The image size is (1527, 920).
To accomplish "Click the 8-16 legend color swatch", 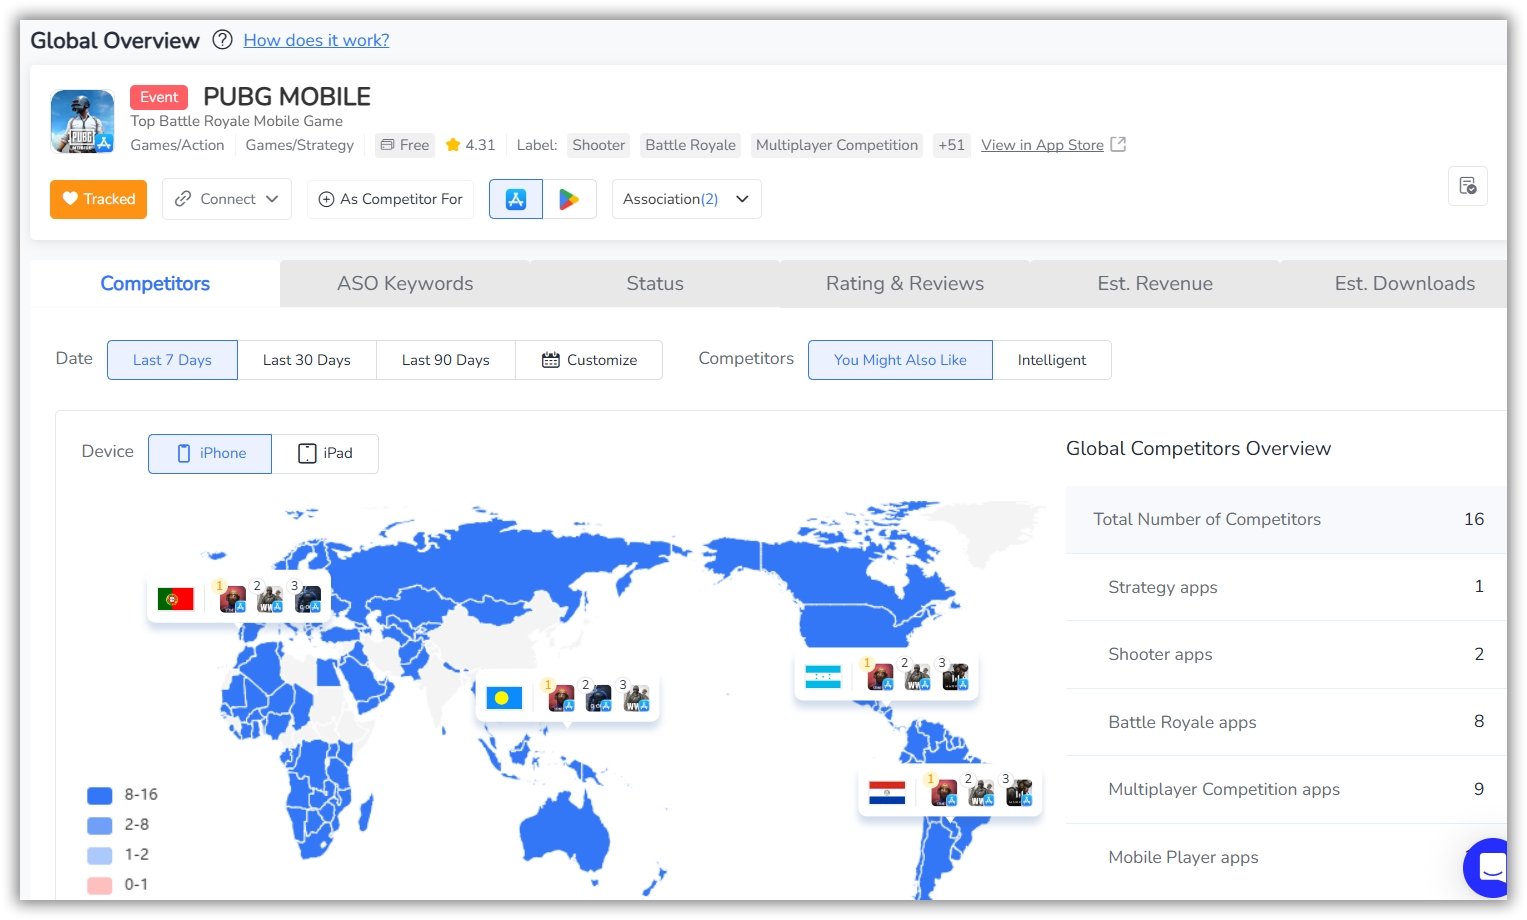I will (x=100, y=795).
